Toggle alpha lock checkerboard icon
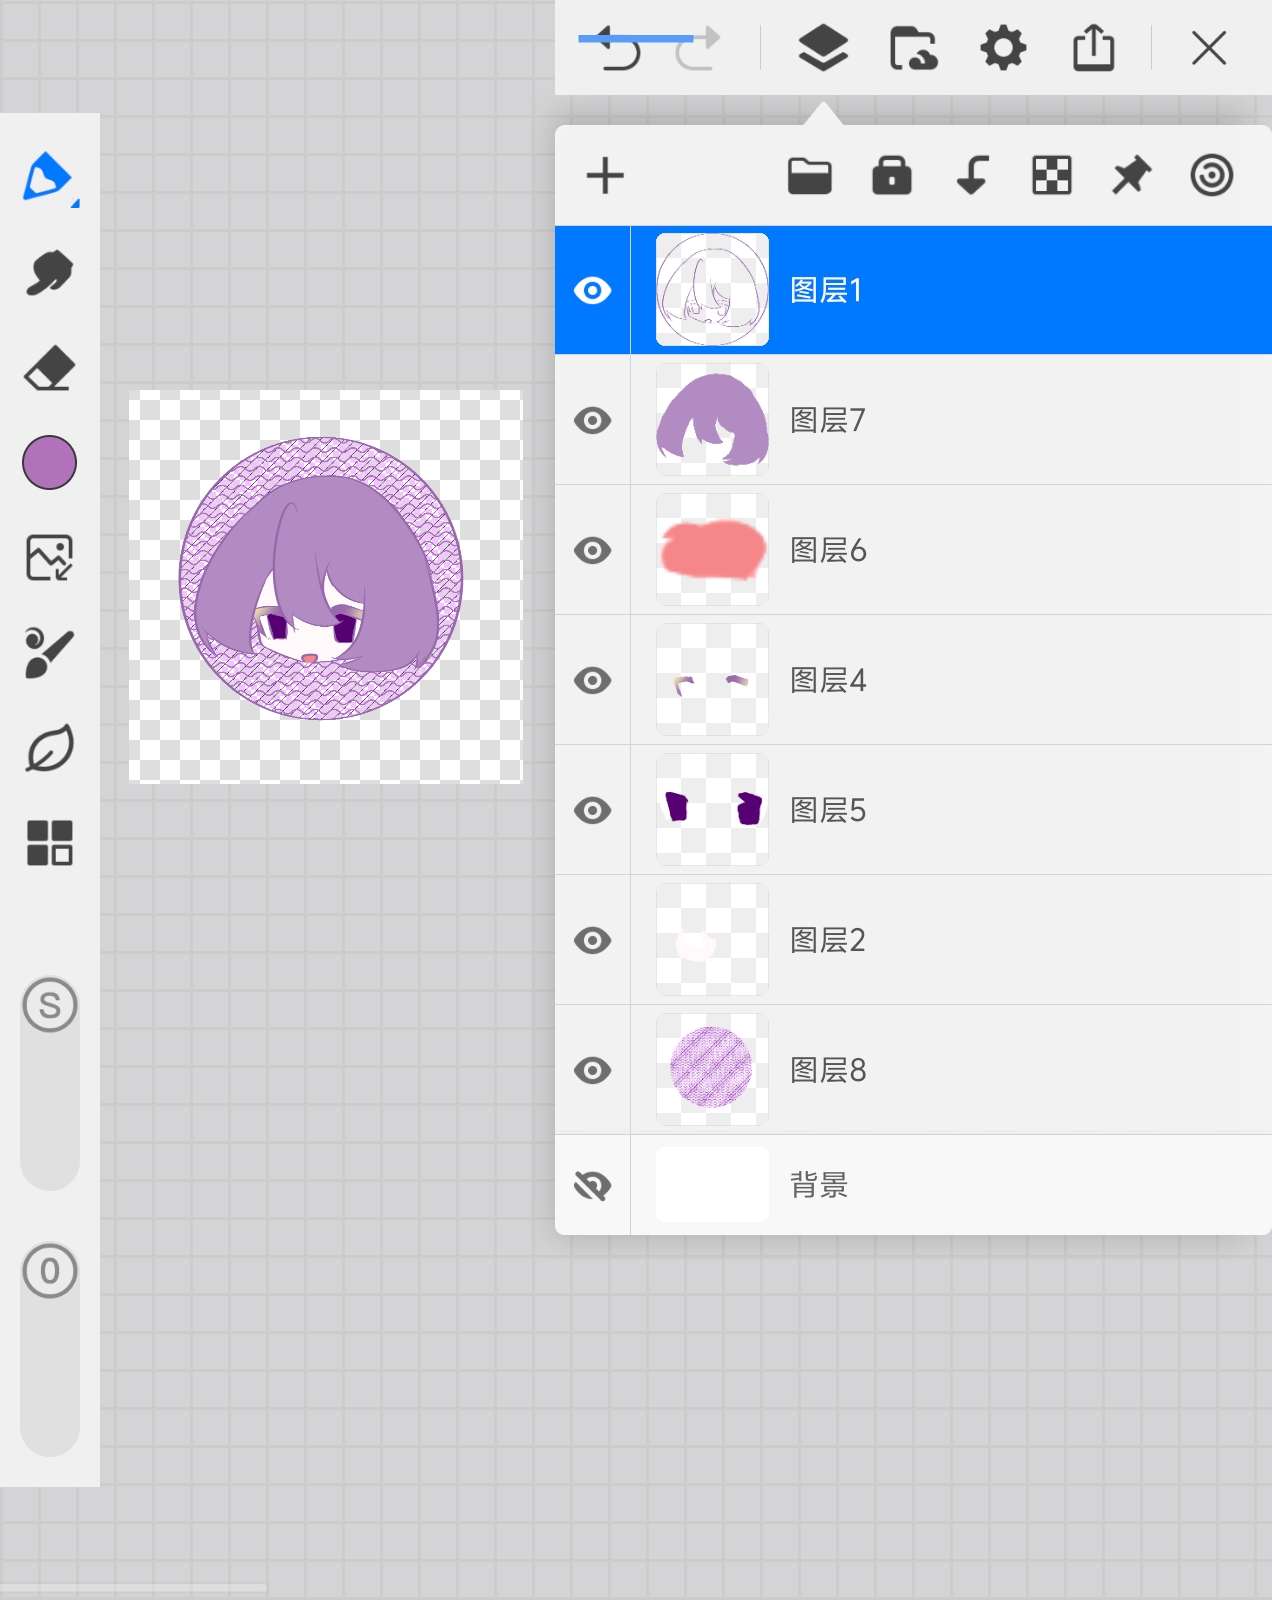The width and height of the screenshot is (1272, 1600). point(1051,176)
